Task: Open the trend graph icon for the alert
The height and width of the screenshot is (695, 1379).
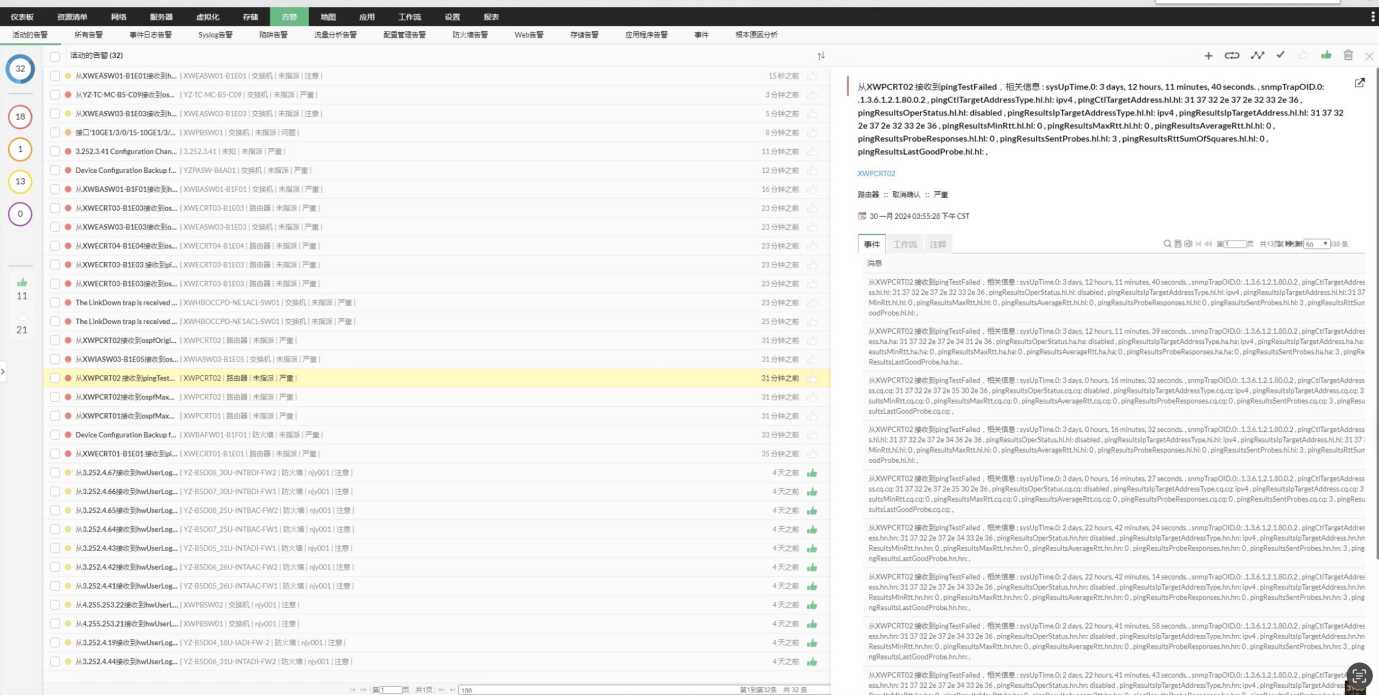Action: [x=1258, y=57]
